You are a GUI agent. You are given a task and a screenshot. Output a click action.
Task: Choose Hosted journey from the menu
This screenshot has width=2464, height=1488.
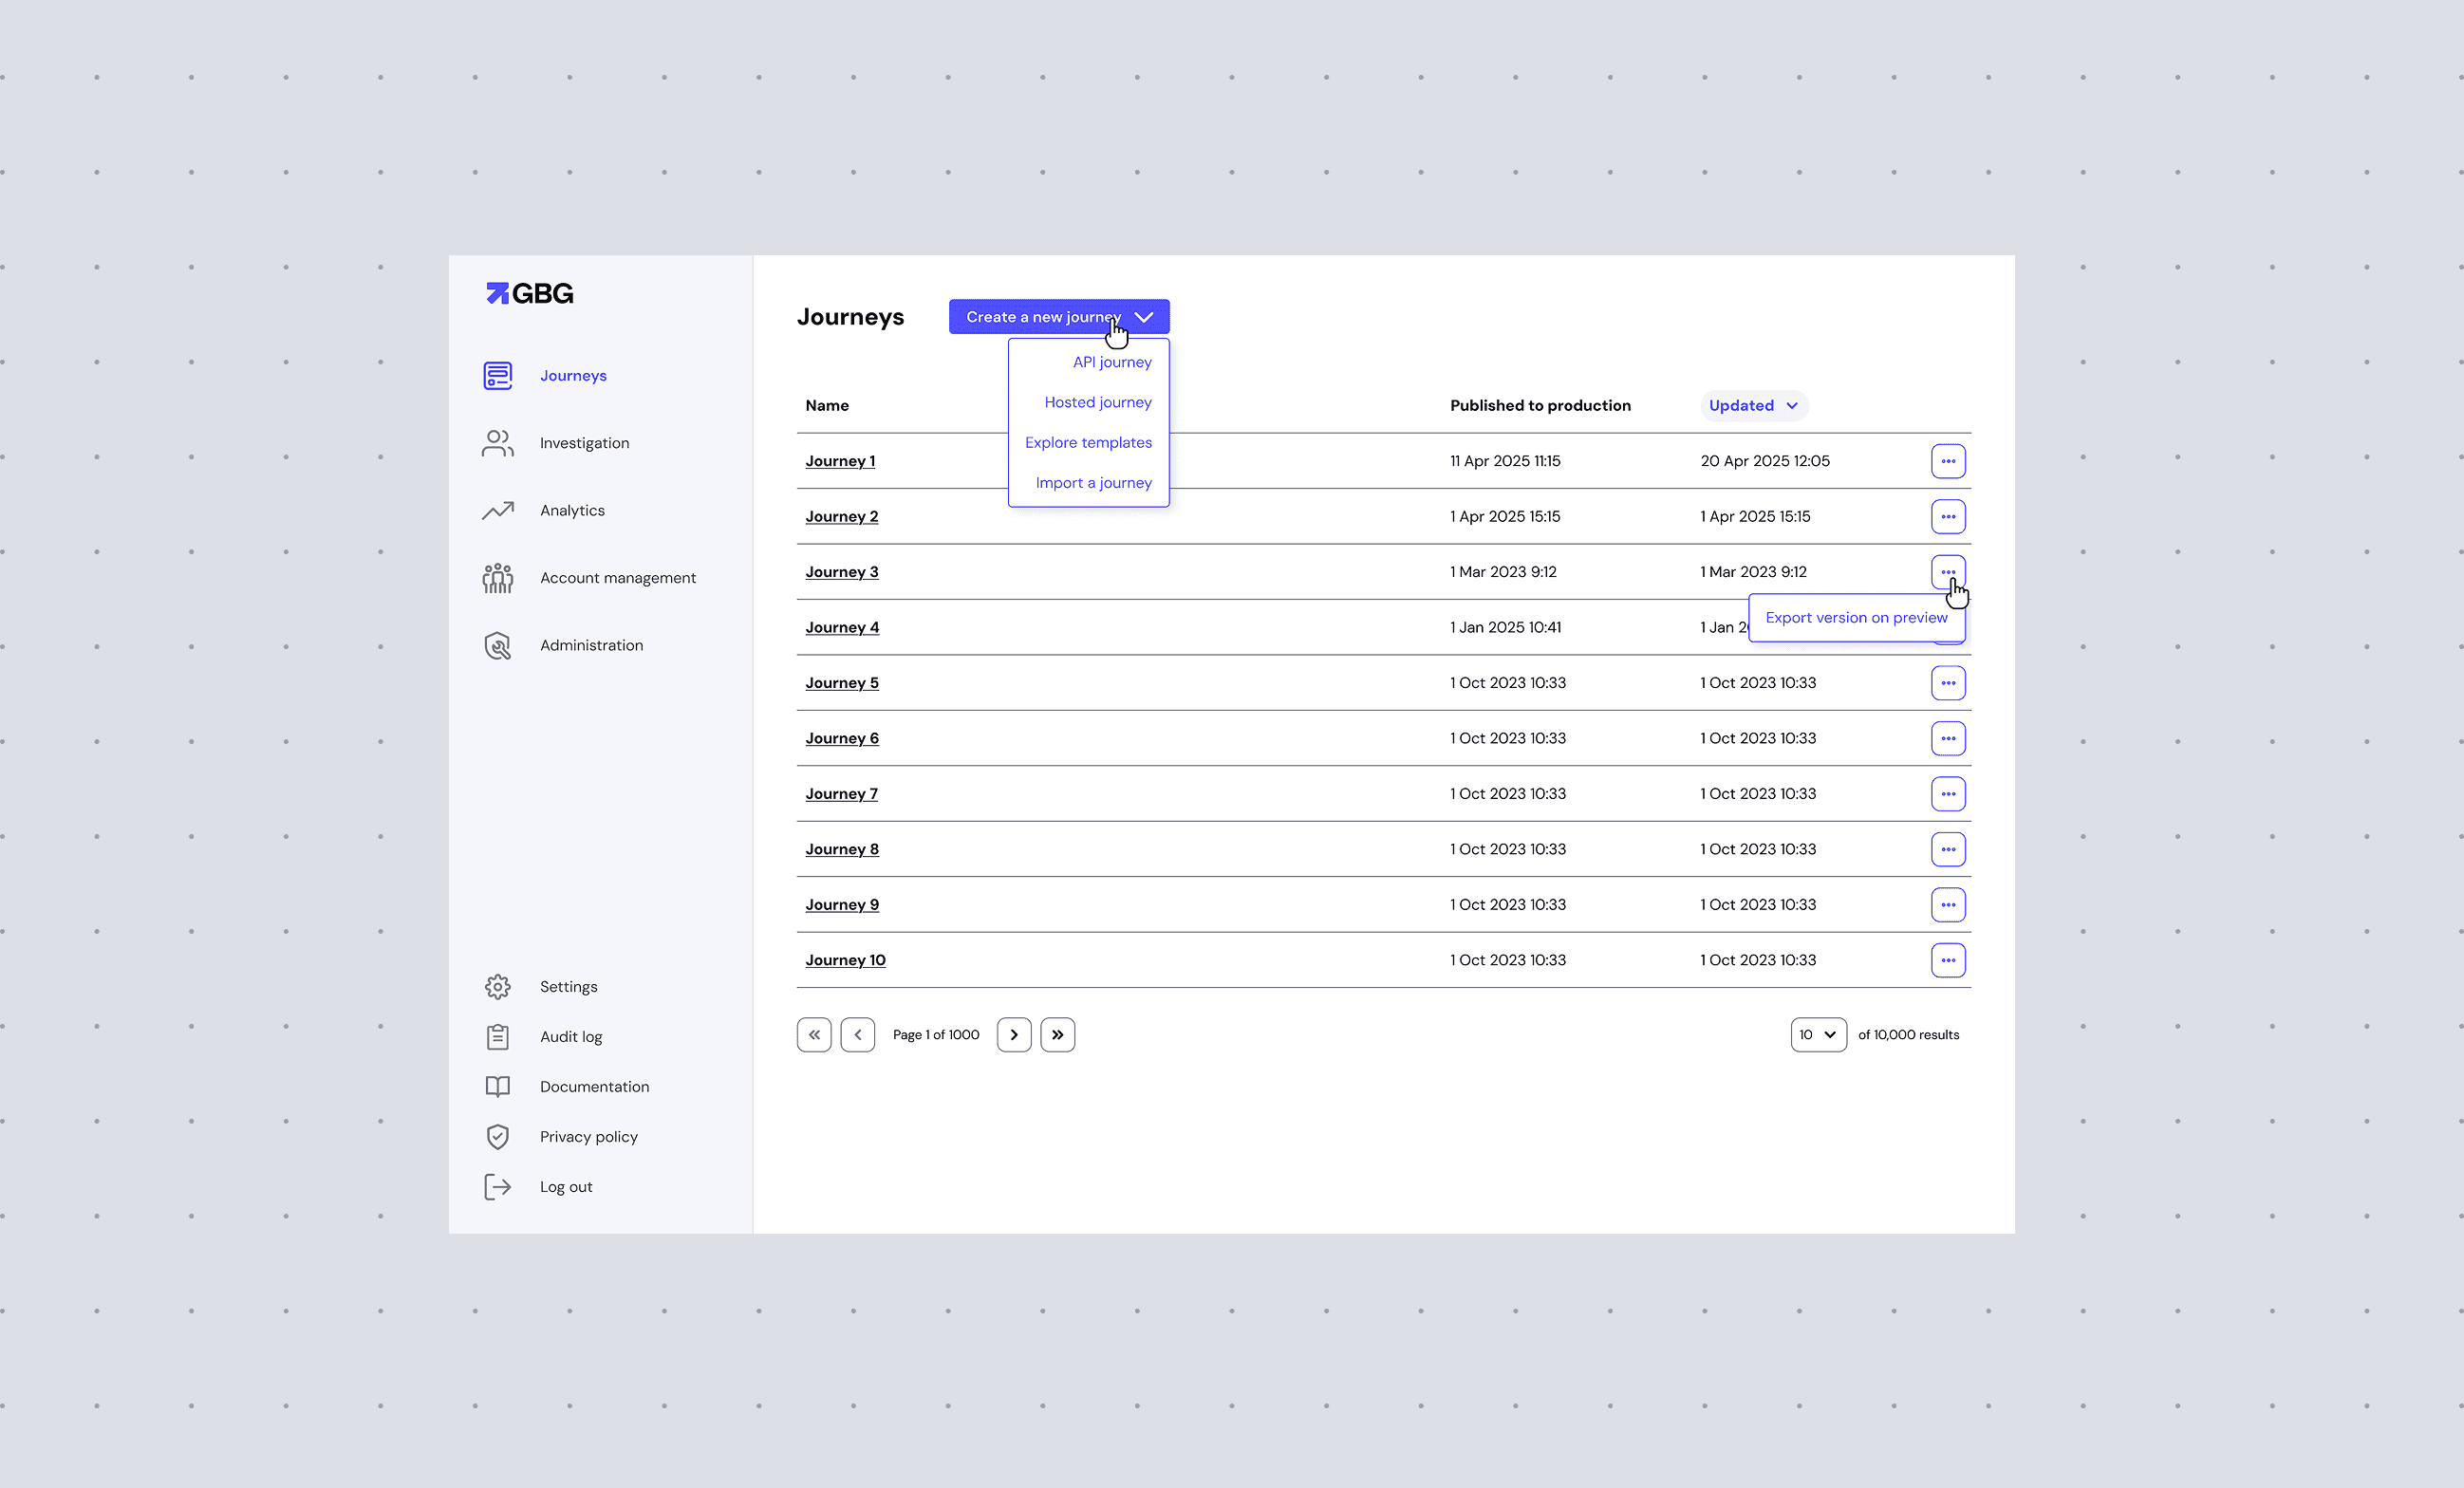tap(1098, 402)
